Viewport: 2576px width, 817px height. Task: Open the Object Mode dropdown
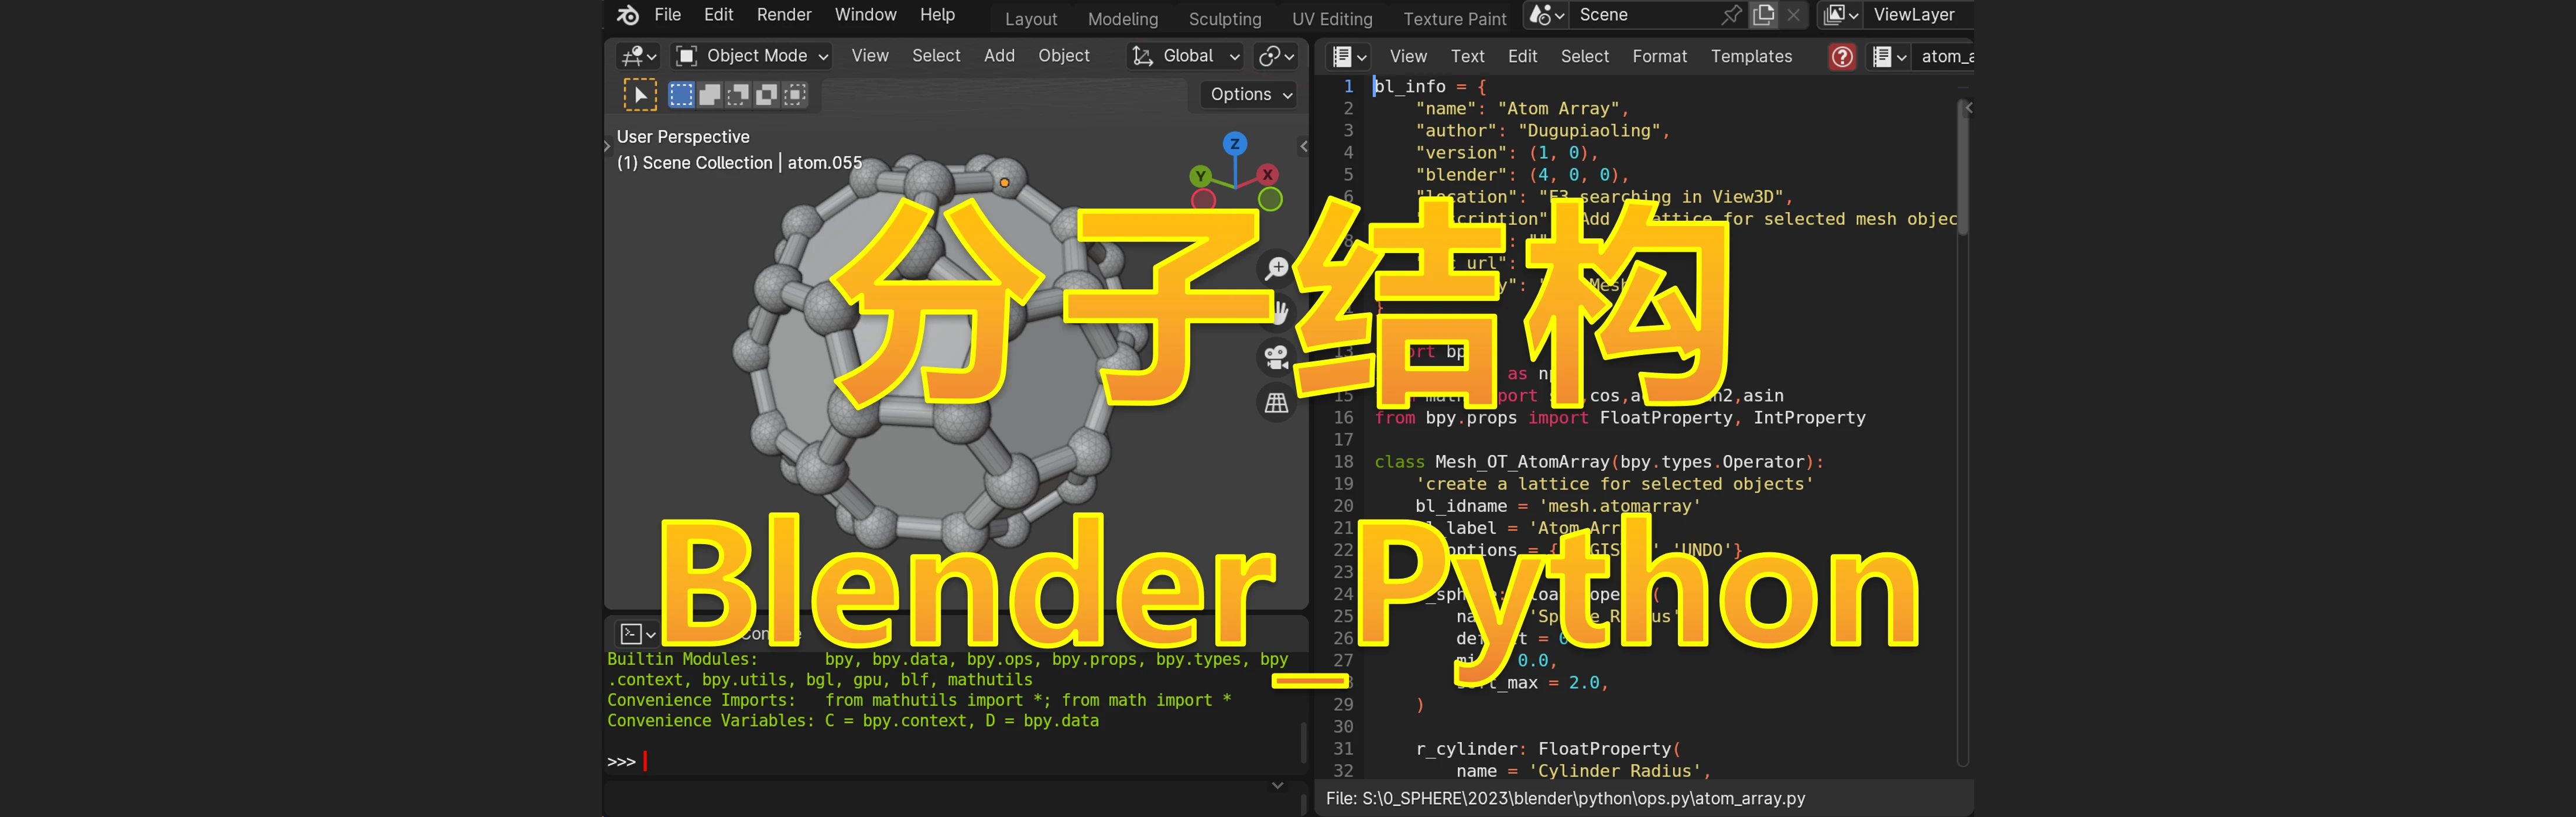[x=749, y=55]
